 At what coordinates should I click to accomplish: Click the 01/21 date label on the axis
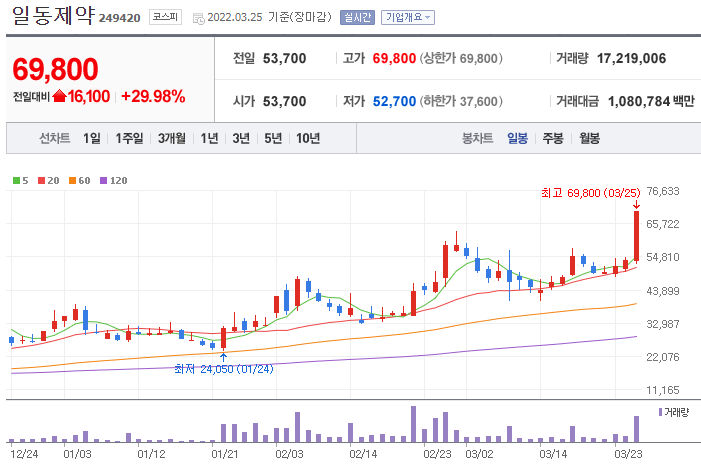(x=225, y=454)
